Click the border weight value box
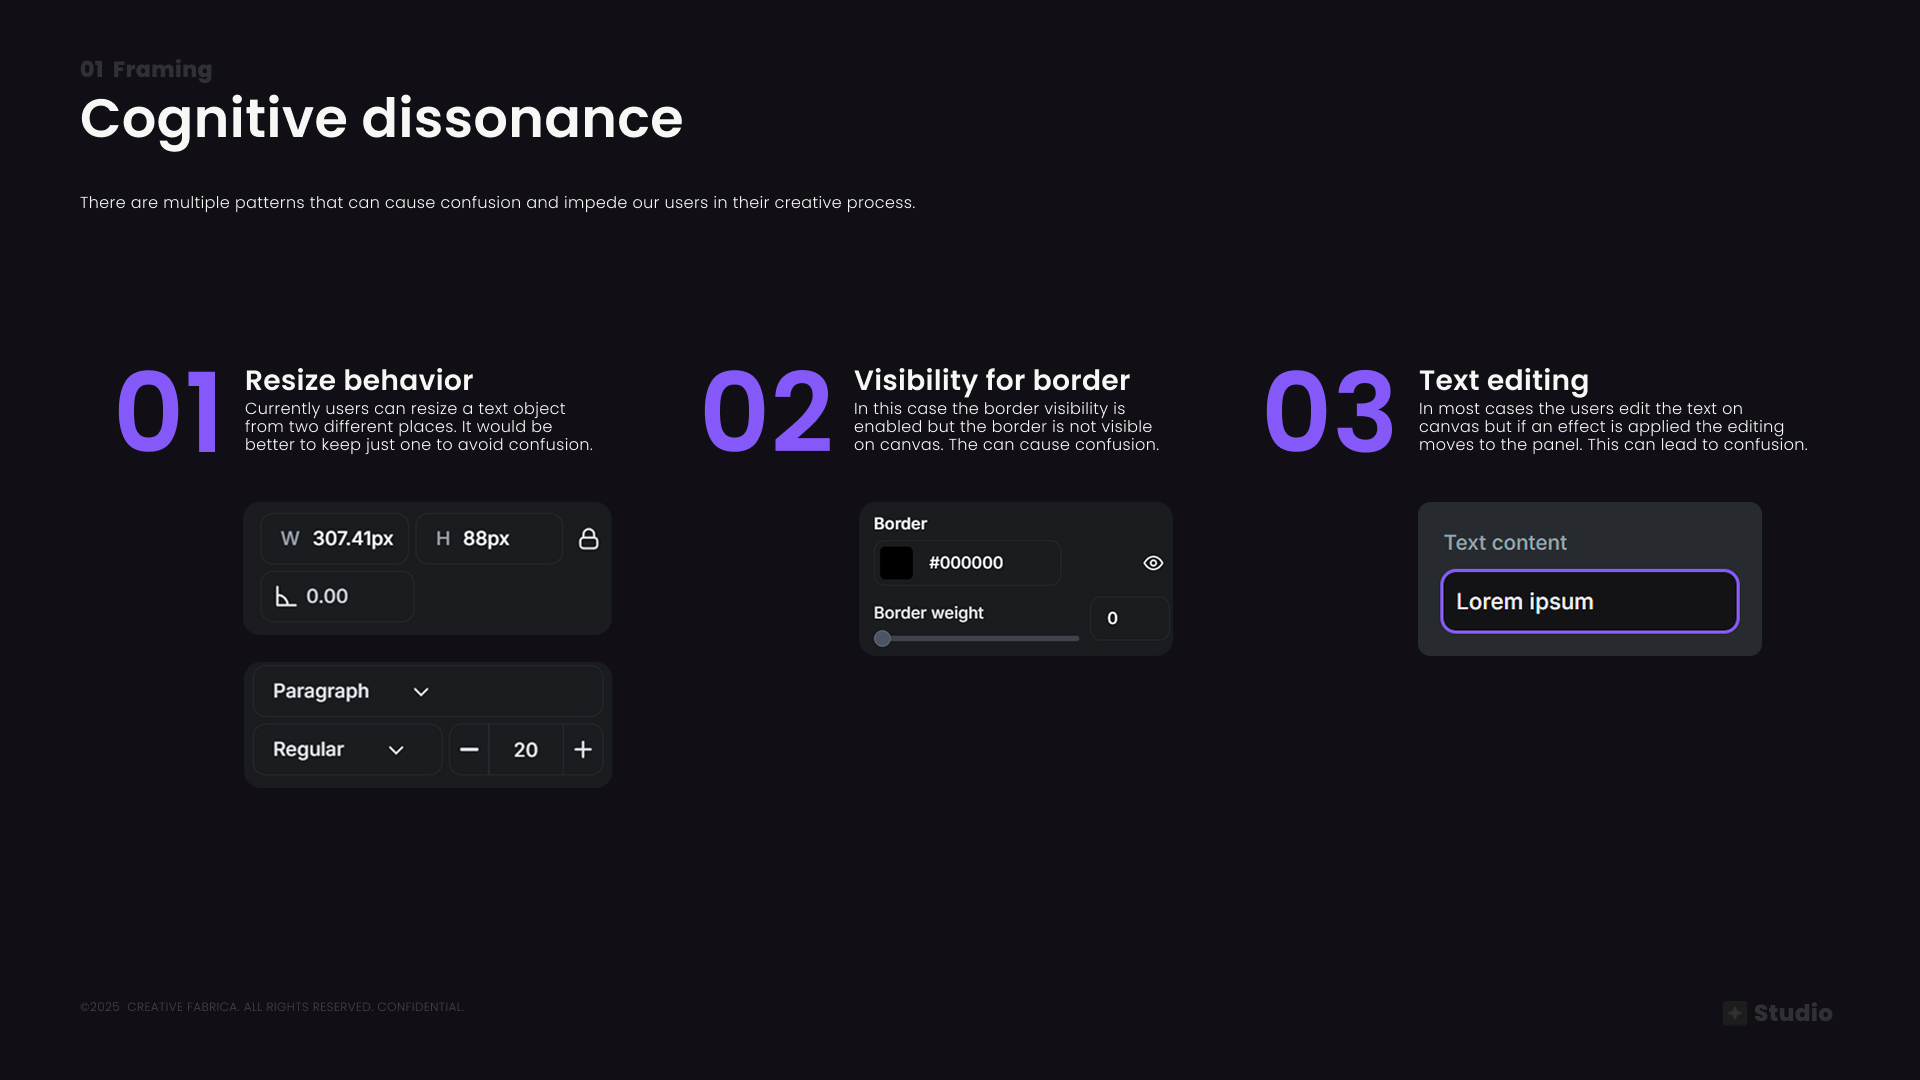 click(x=1128, y=619)
